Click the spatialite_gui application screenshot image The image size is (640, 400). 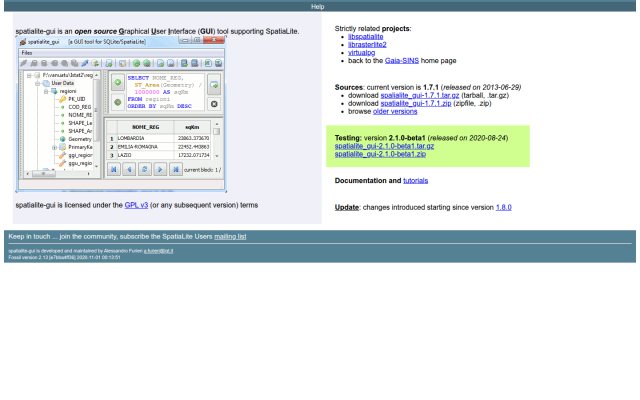coord(121,114)
